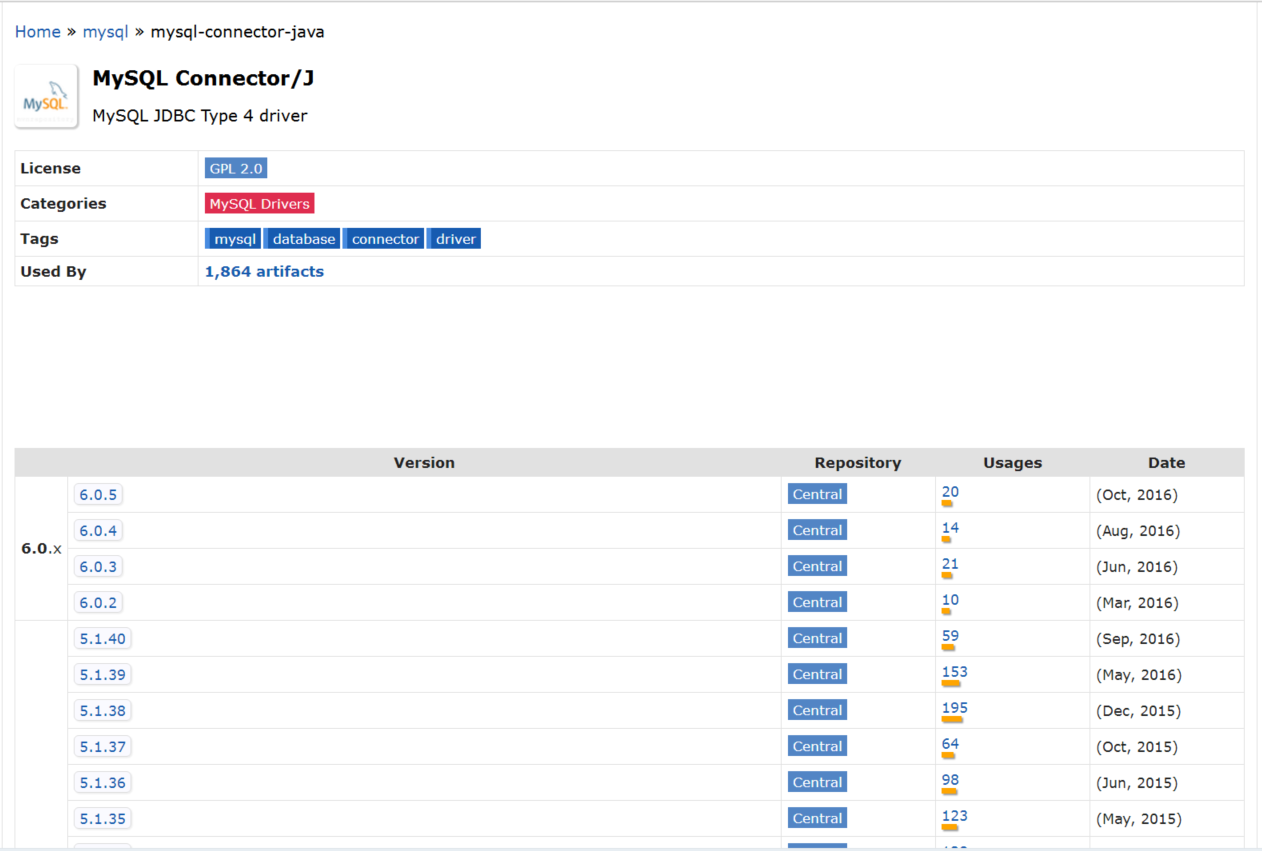Open the GPL 2.0 license tag
Screen dimensions: 1262x851
(x=236, y=169)
